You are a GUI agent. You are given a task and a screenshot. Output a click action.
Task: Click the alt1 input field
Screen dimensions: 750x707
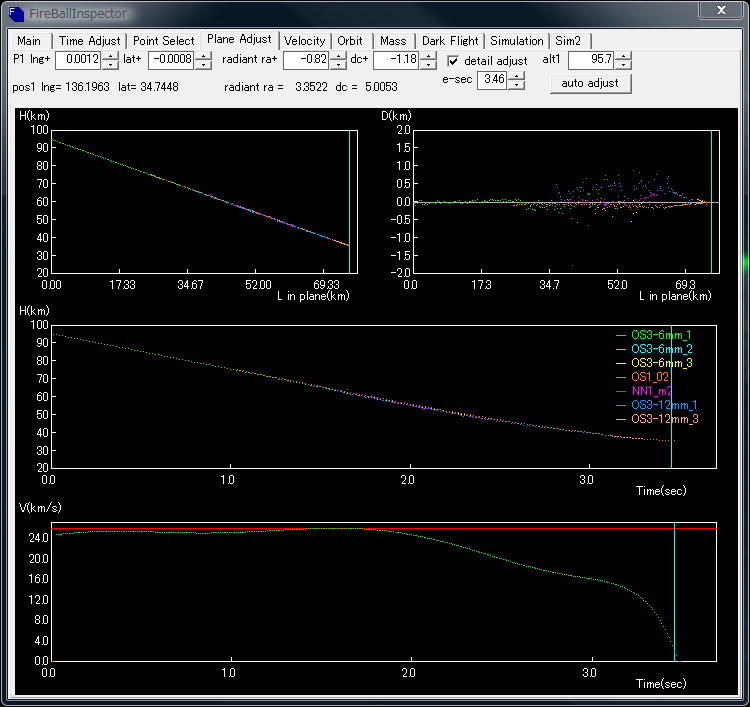591,60
